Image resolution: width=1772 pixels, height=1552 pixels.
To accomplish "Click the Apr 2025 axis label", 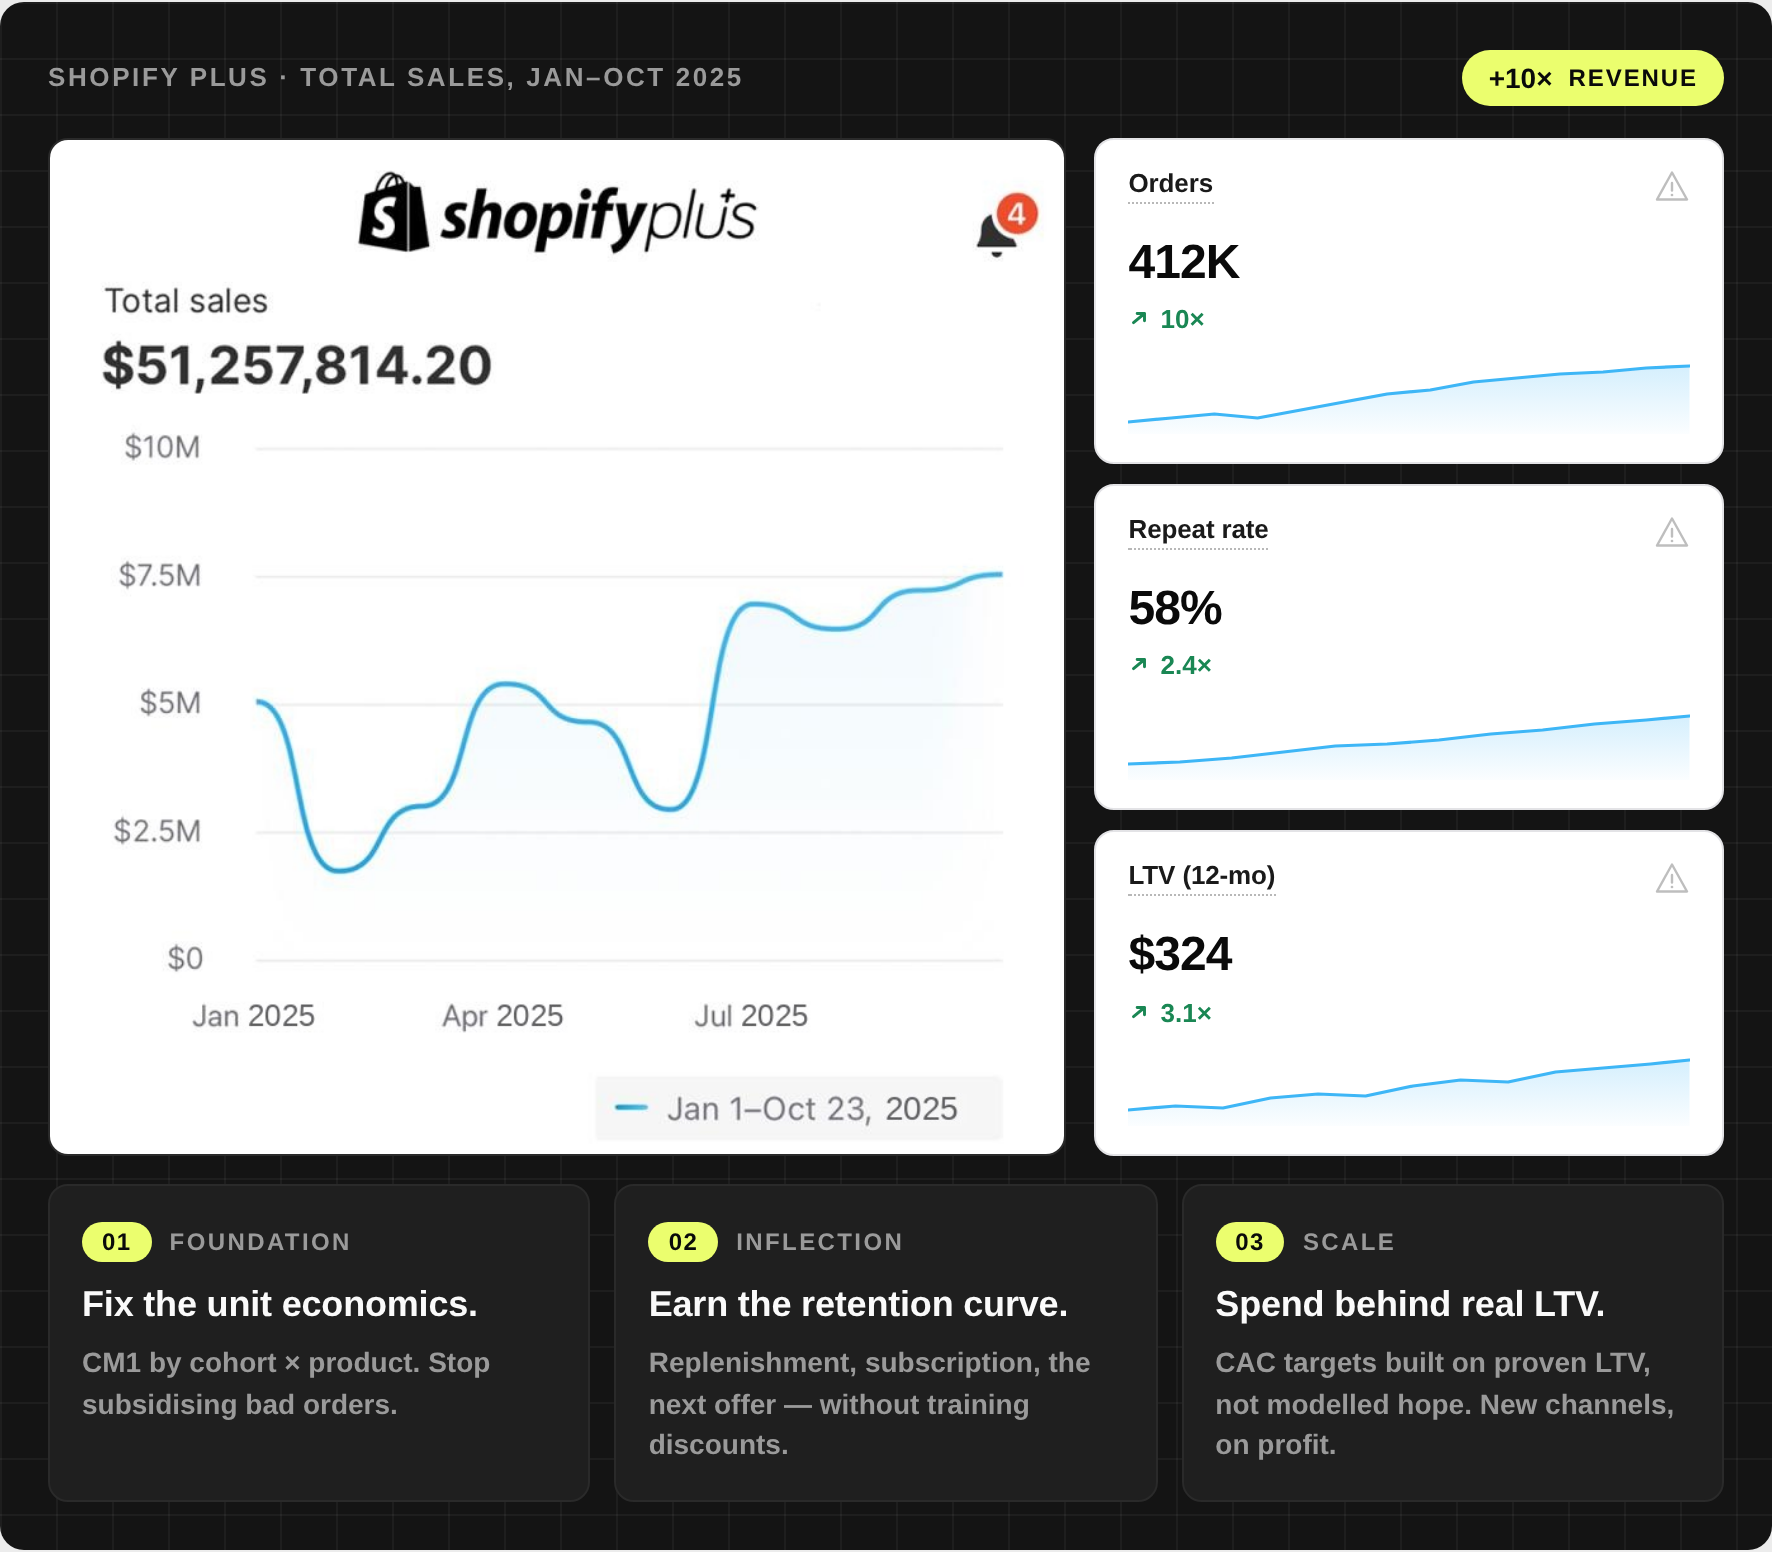I will tap(503, 1016).
